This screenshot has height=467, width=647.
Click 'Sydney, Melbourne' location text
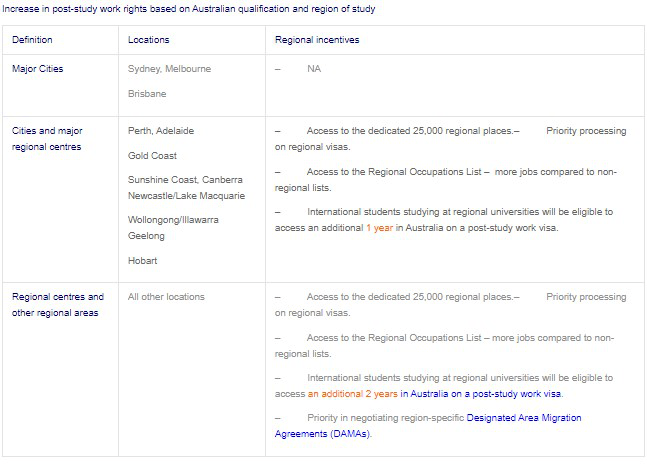[169, 69]
